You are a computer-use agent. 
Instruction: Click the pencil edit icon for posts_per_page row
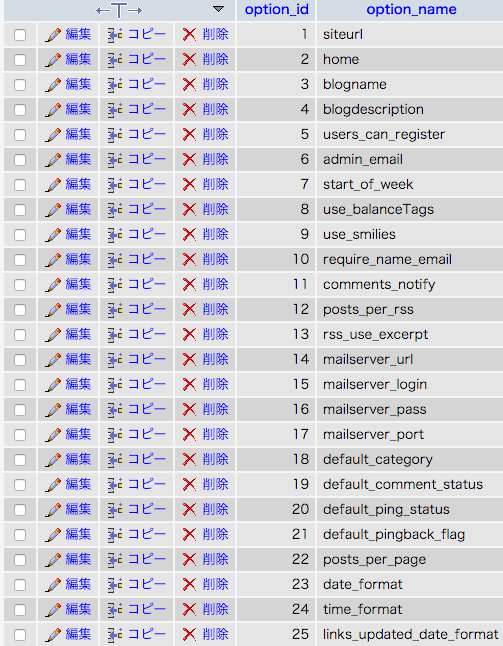(53, 560)
